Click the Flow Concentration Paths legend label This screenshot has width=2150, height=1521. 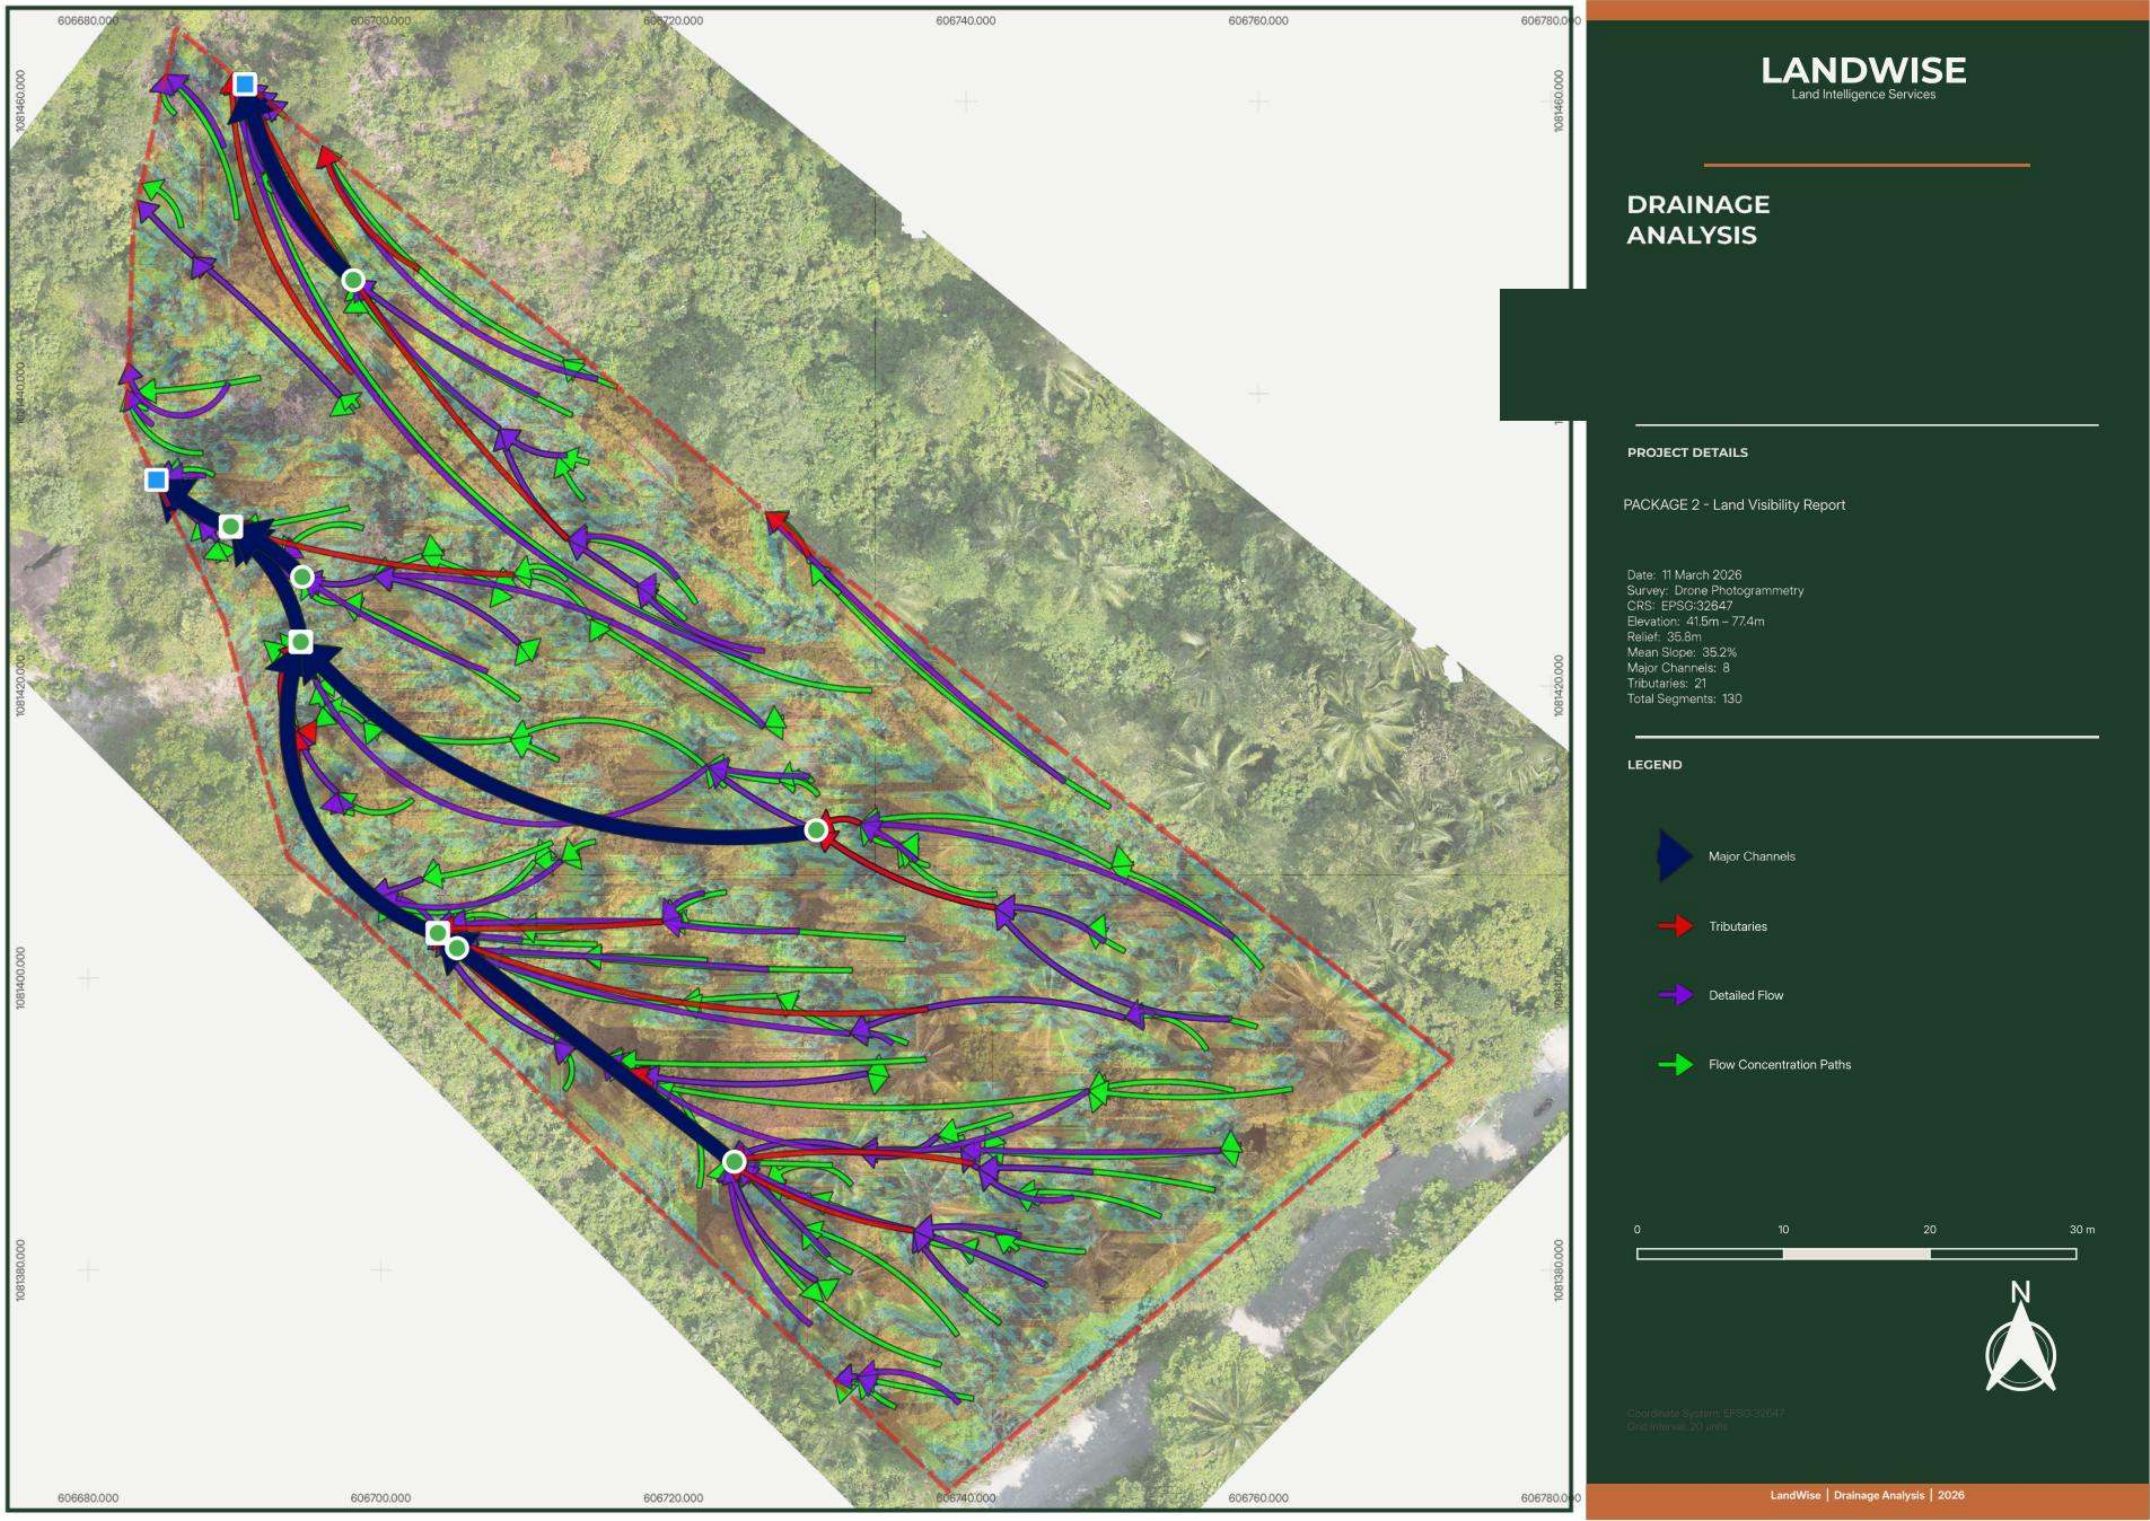point(1779,1065)
